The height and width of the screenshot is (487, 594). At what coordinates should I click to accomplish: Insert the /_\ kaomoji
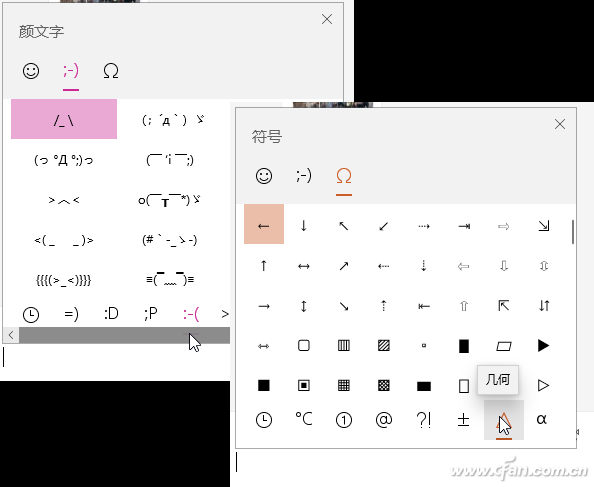(x=64, y=119)
